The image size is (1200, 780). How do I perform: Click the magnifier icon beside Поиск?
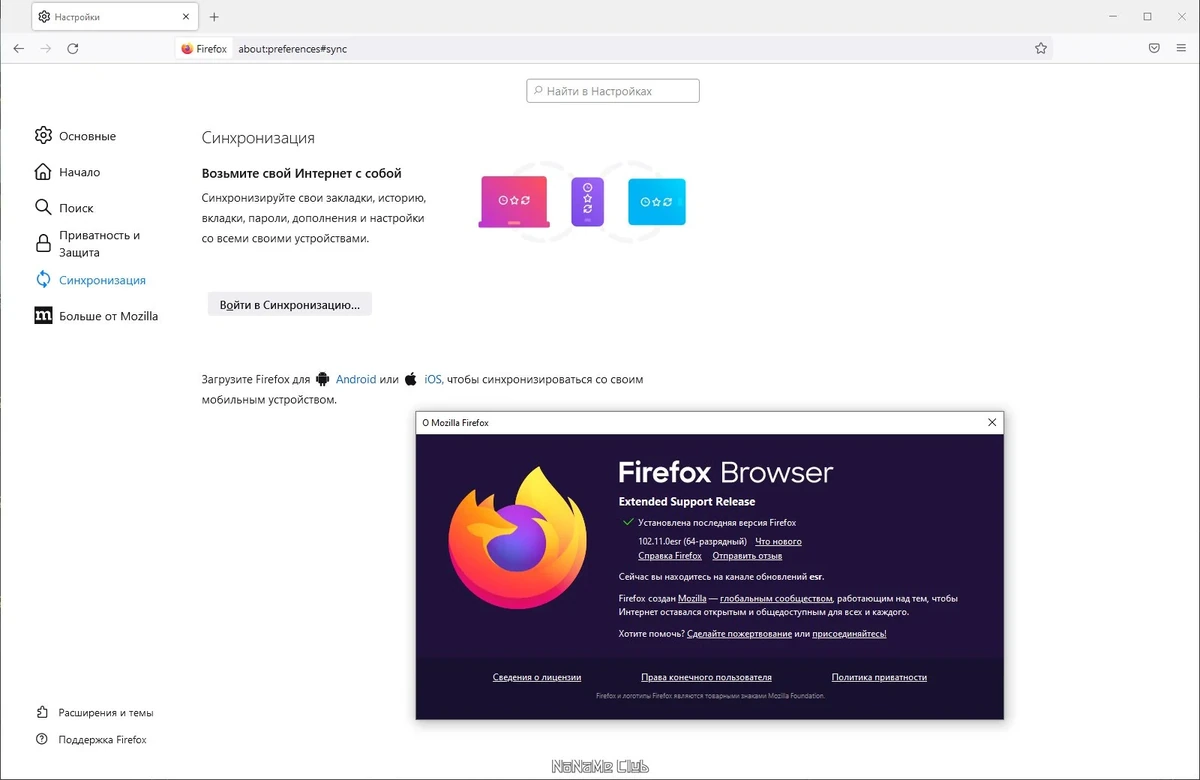[x=43, y=207]
